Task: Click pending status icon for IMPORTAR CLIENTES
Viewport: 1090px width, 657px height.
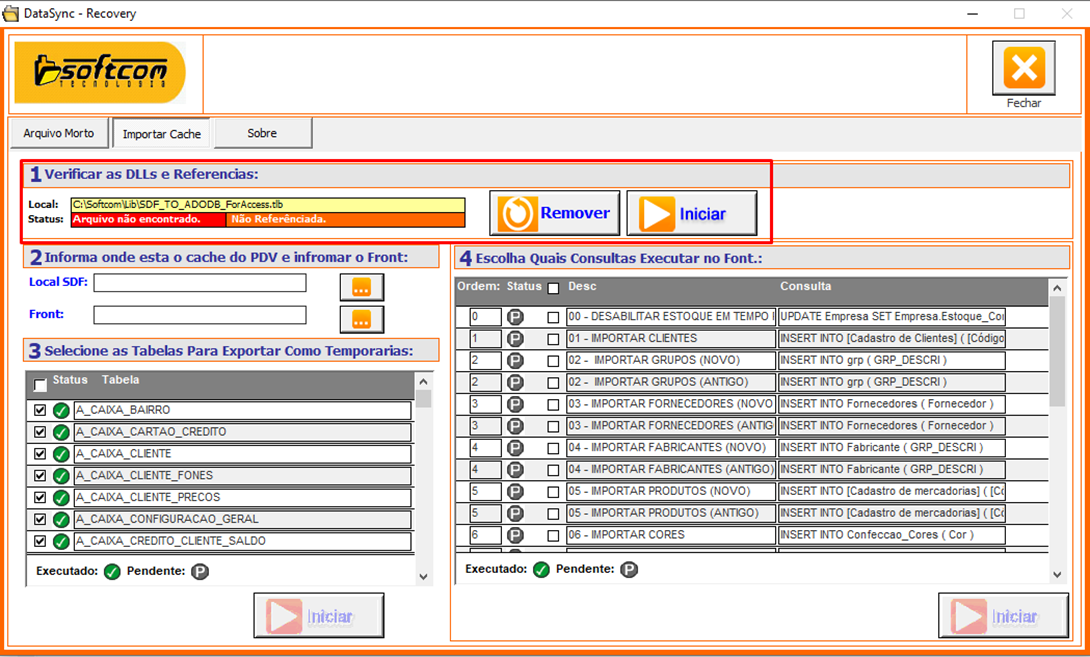Action: click(x=515, y=339)
